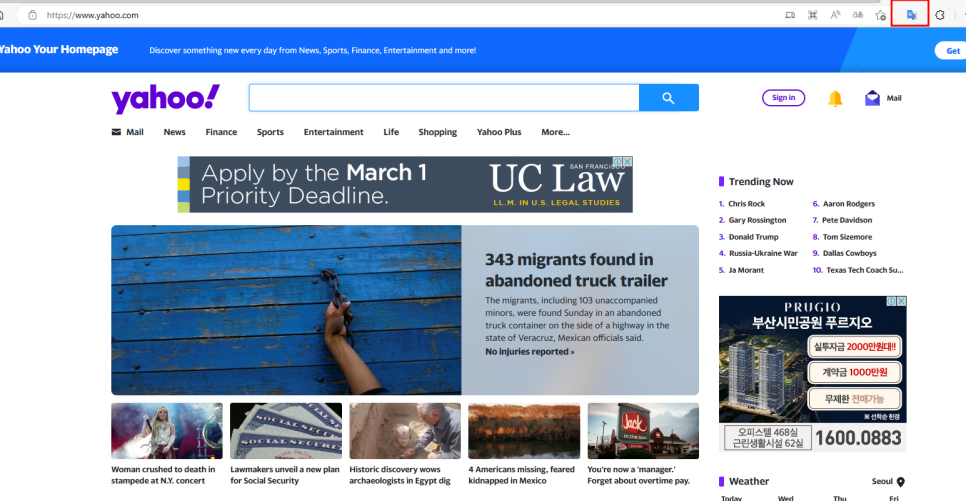The image size is (966, 501).
Task: Click the Sign in button
Action: 783,97
